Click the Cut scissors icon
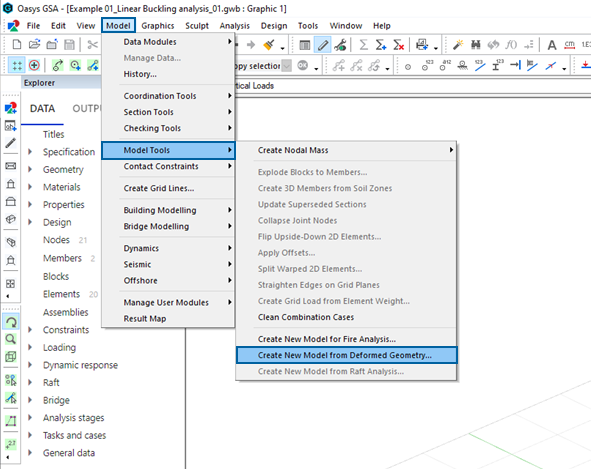 click(x=92, y=44)
